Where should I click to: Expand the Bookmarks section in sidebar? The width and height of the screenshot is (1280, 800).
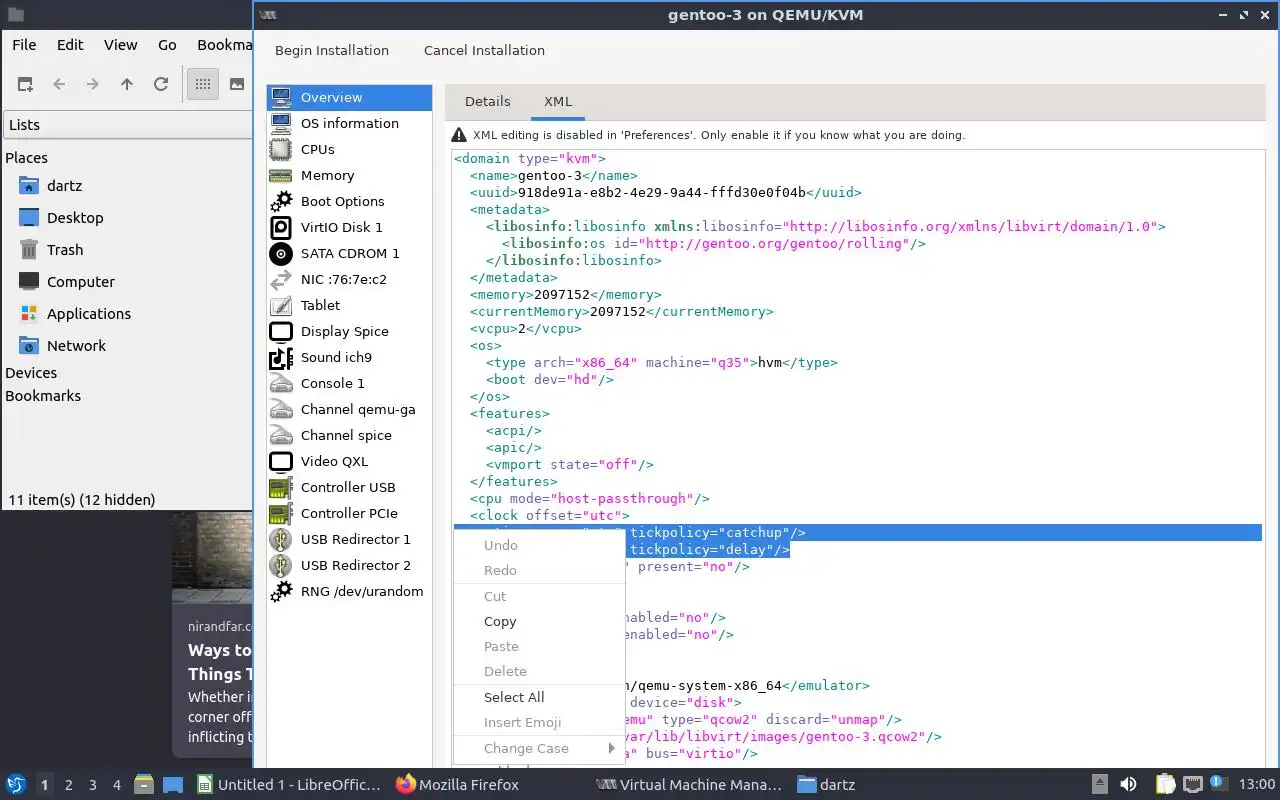point(43,396)
